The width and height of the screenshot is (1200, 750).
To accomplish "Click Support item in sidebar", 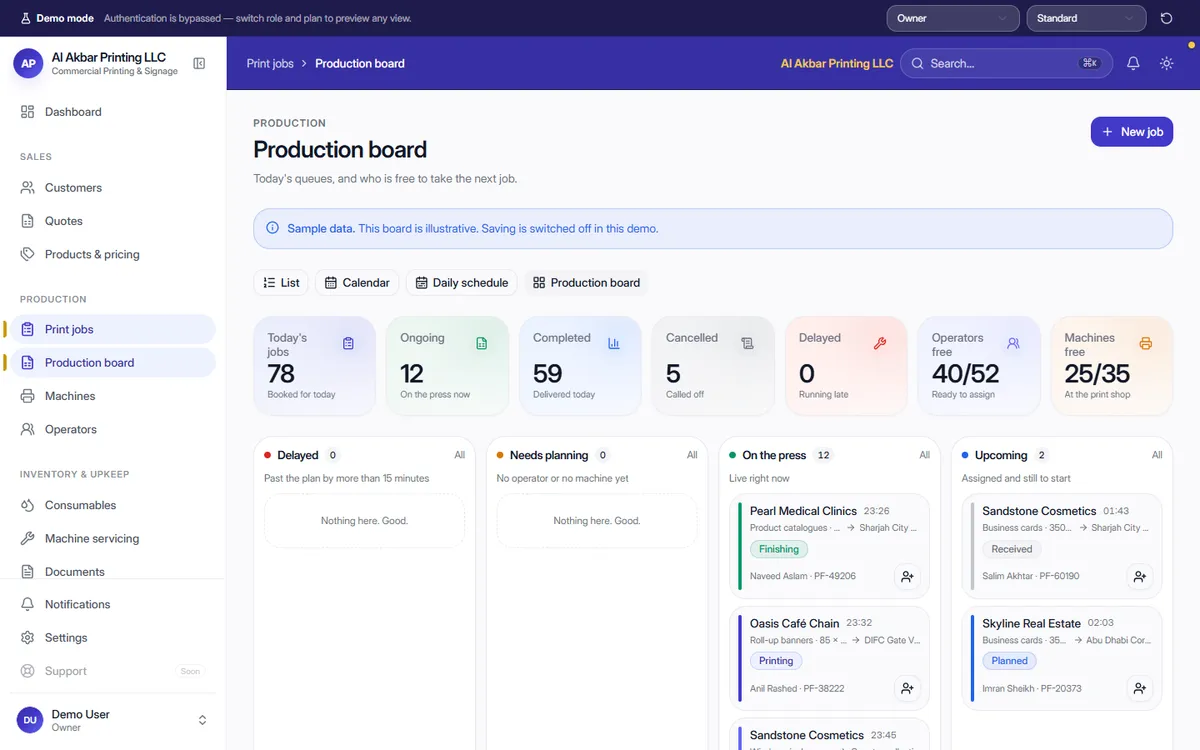I will (x=112, y=671).
